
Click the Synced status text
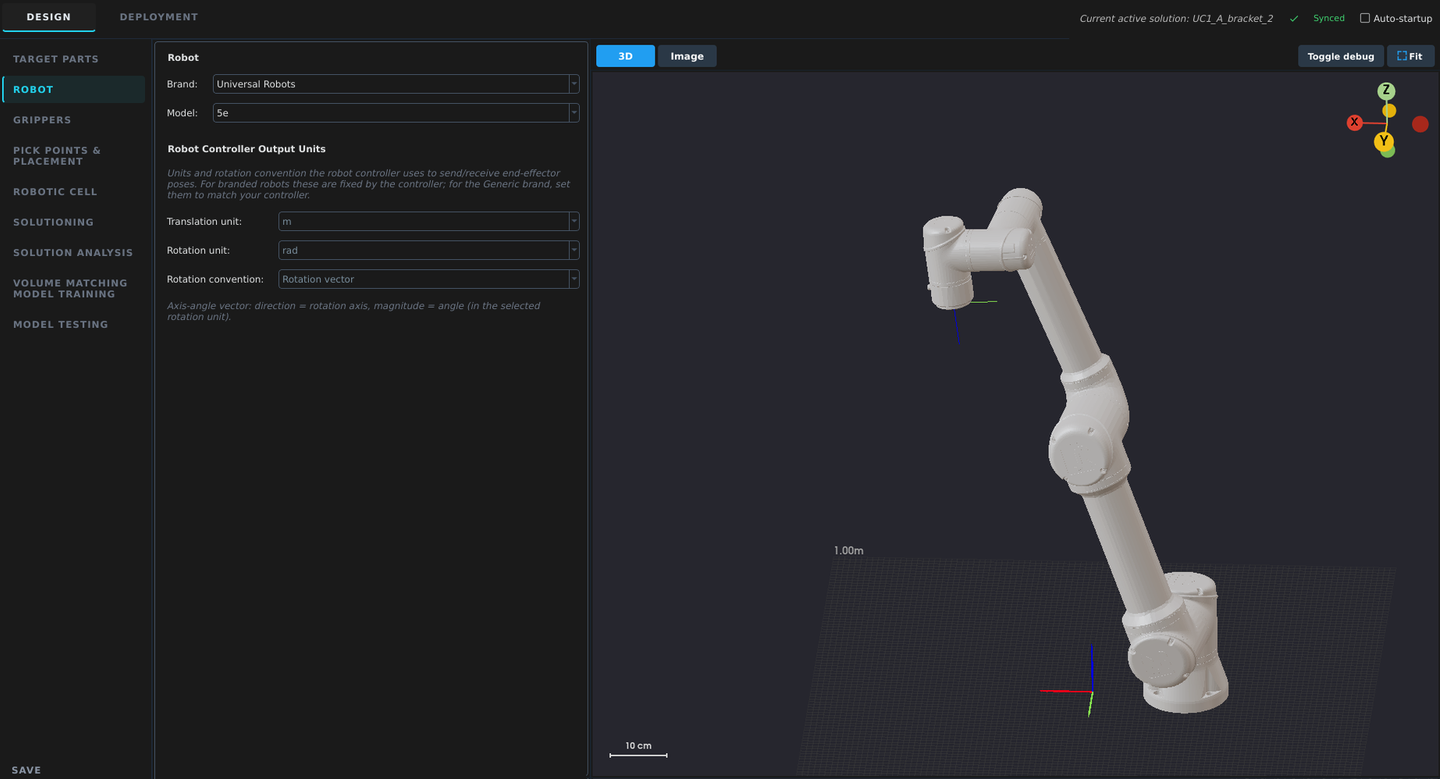[x=1329, y=19]
